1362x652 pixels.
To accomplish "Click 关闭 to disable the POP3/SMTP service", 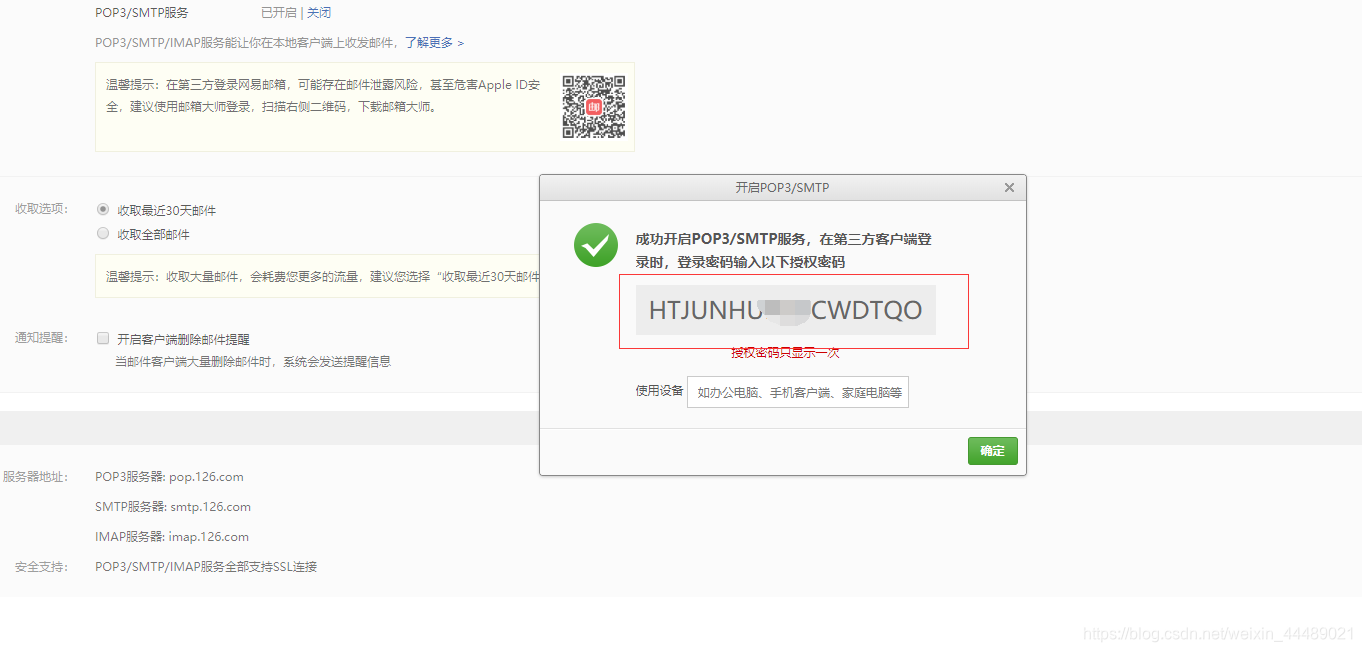I will pos(319,12).
